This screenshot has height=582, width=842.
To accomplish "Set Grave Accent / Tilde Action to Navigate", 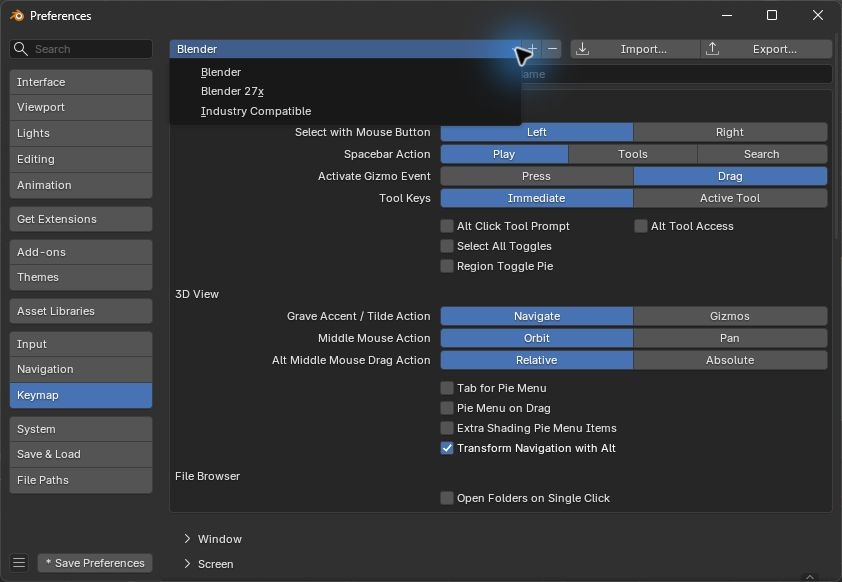I will [x=536, y=316].
